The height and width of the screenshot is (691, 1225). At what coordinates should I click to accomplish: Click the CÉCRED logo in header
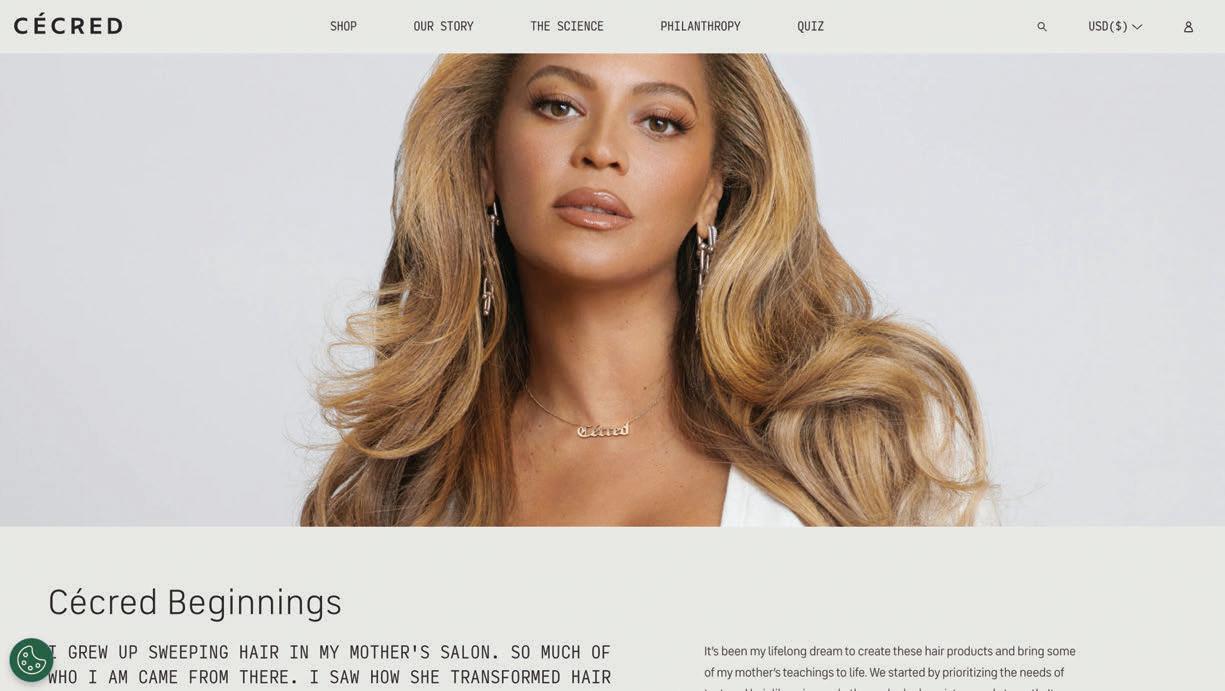(68, 25)
